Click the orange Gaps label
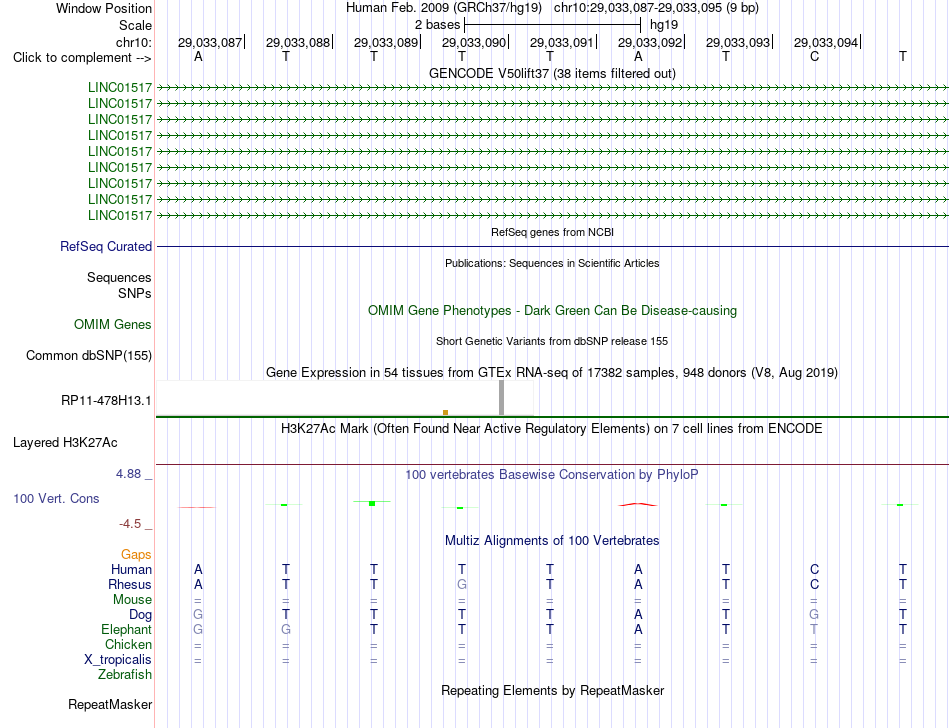This screenshot has width=950, height=728. coord(136,555)
